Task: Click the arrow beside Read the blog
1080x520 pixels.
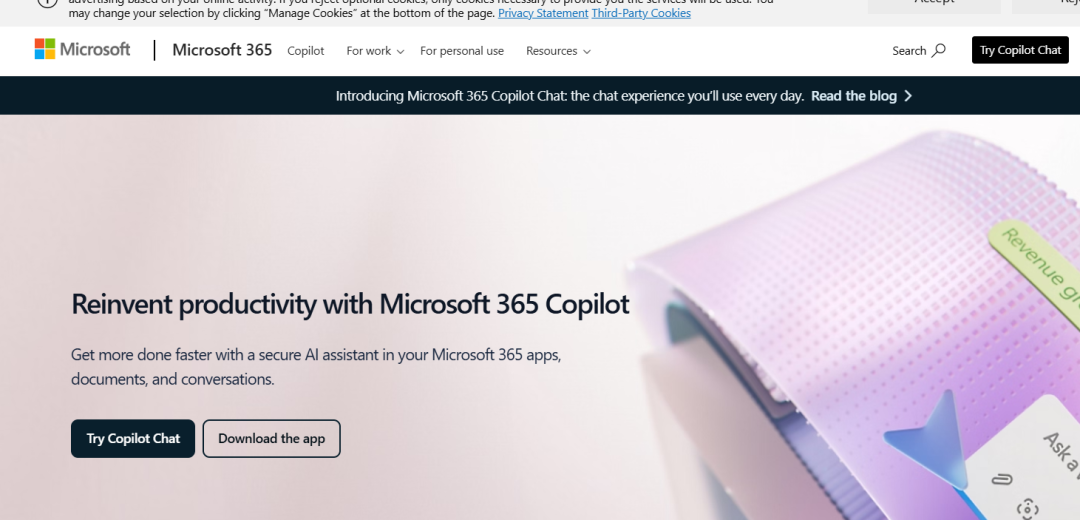Action: [908, 96]
